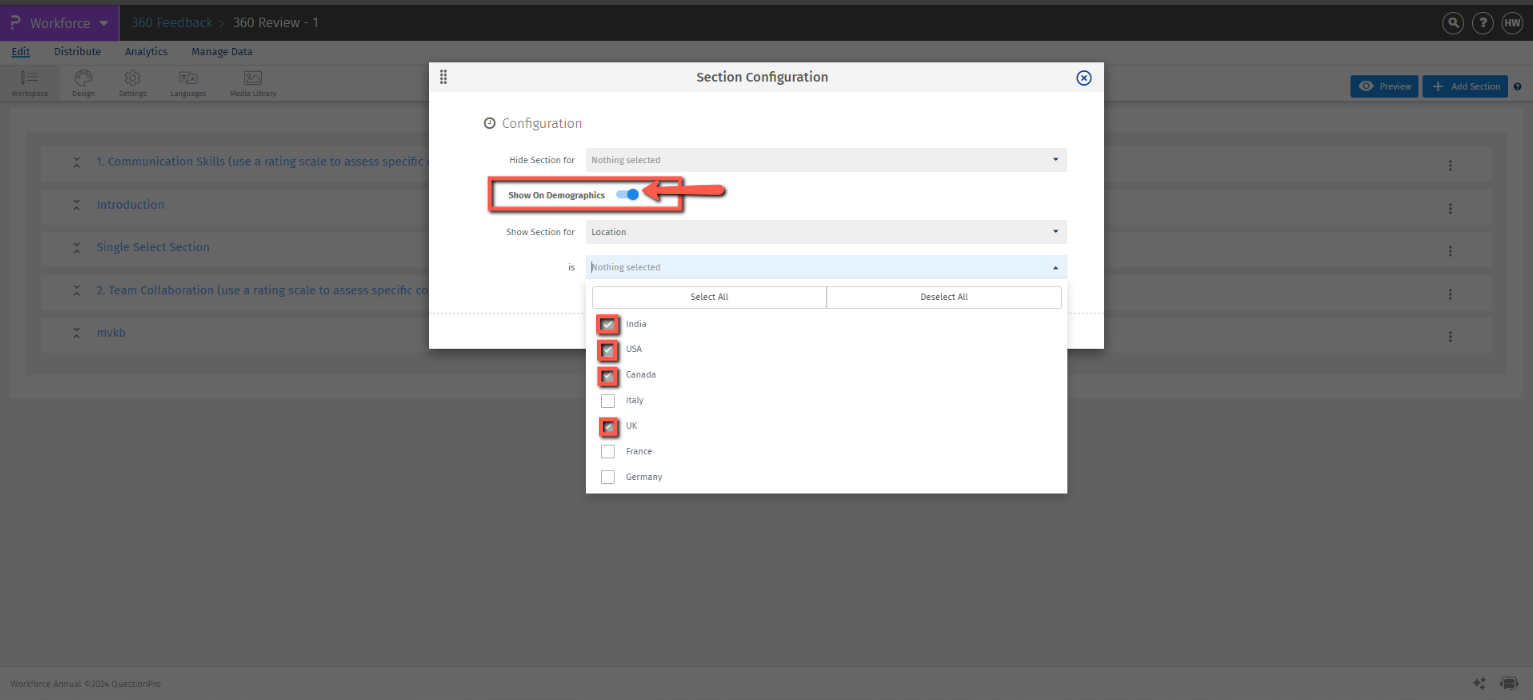The image size is (1533, 700).
Task: Collapse the Single Select Section row
Action: coord(76,247)
